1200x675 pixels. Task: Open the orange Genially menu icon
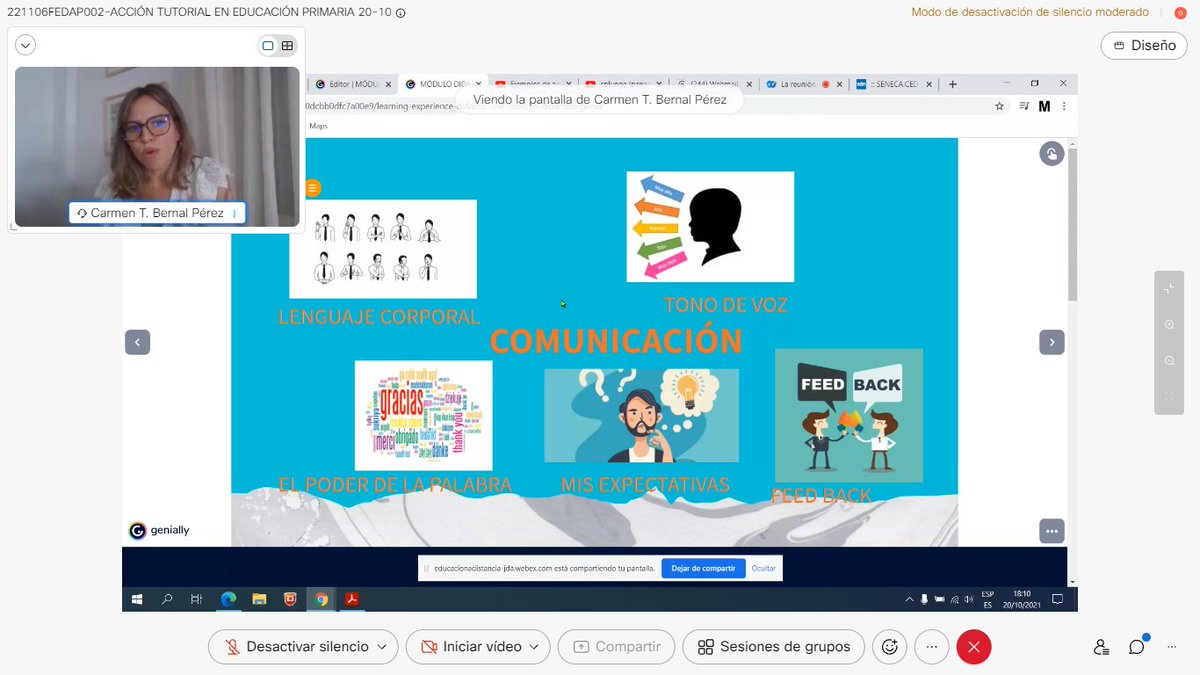(313, 187)
